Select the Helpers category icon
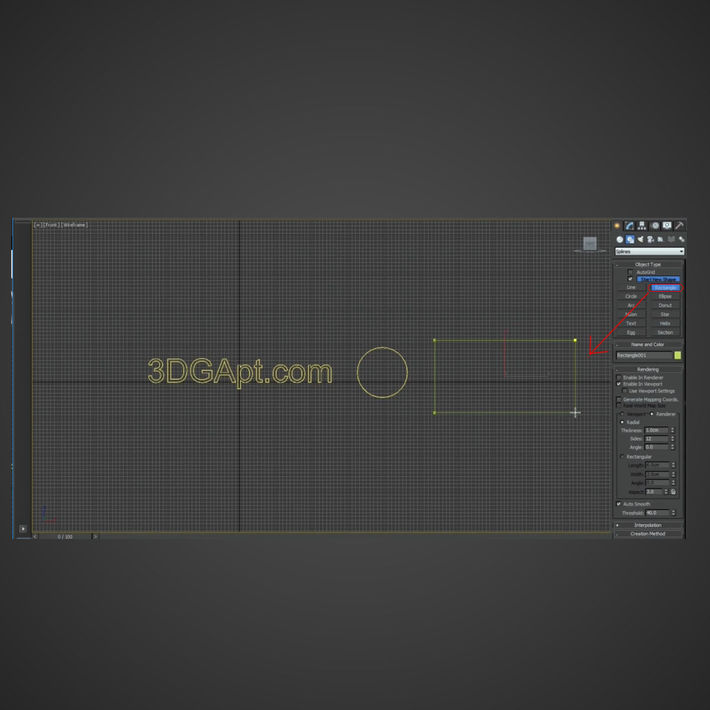Viewport: 710px width, 710px height. click(x=661, y=239)
